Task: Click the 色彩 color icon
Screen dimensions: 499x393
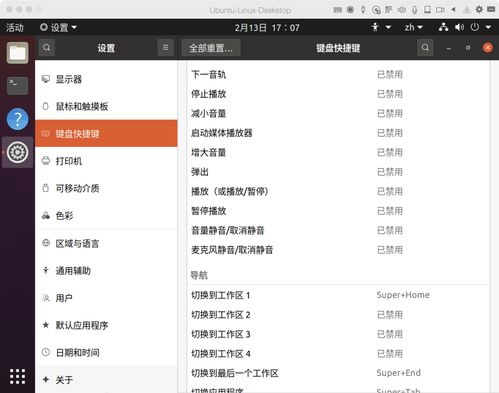Action: point(46,216)
